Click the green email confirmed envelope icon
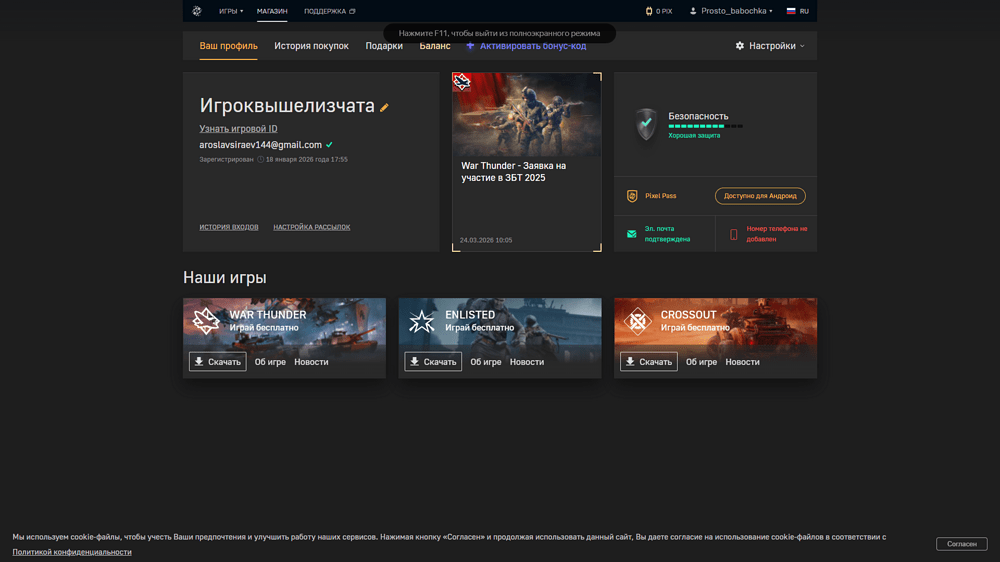 point(631,234)
